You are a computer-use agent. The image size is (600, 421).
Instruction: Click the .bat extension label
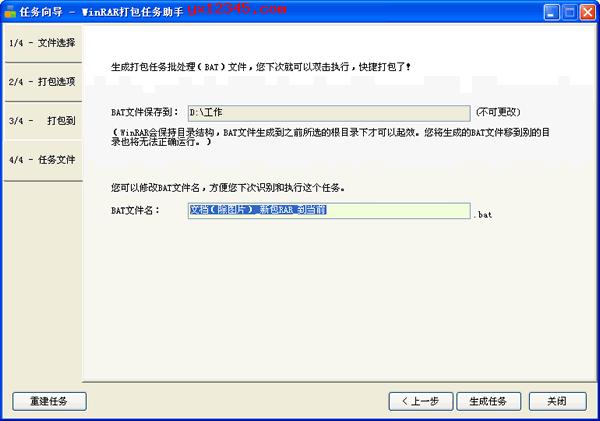483,215
